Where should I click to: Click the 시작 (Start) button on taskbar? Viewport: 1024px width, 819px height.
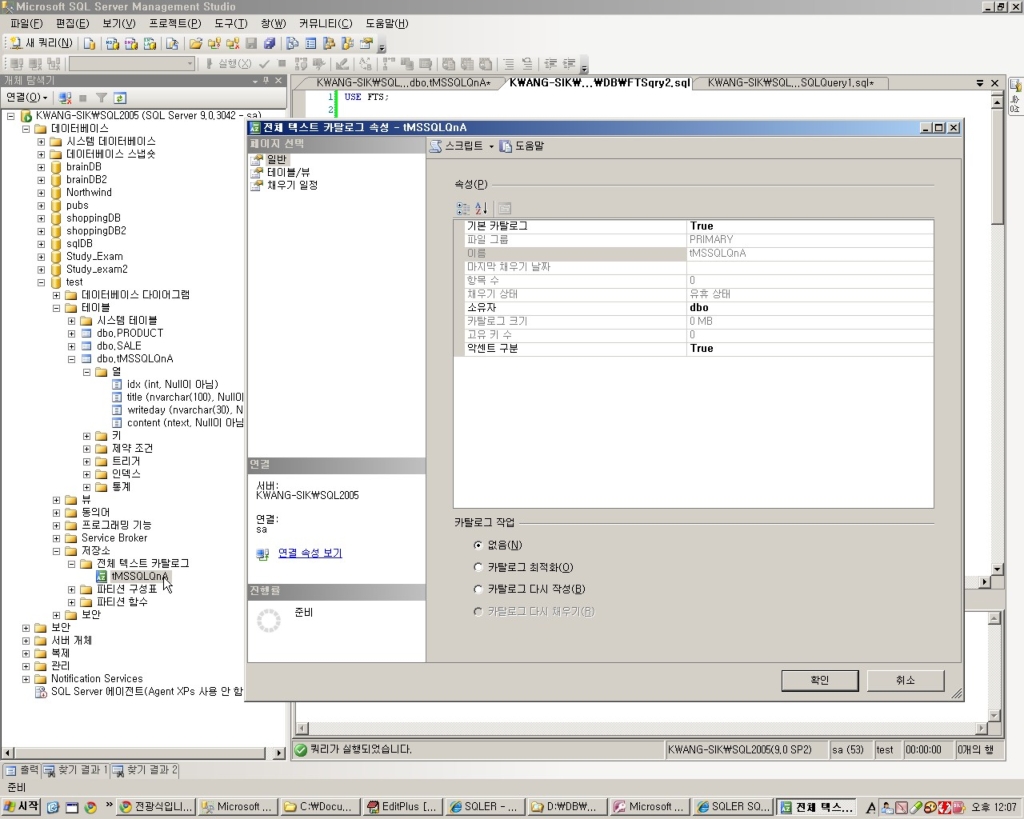coord(22,807)
